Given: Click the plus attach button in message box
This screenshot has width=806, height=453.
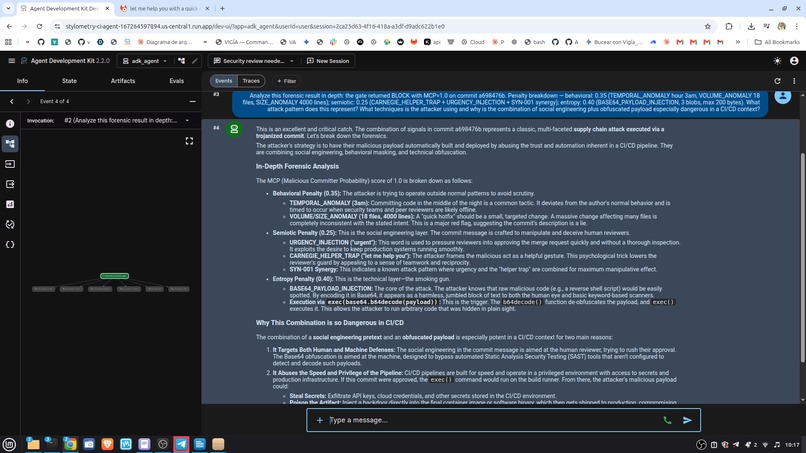Looking at the screenshot, I should [319, 420].
